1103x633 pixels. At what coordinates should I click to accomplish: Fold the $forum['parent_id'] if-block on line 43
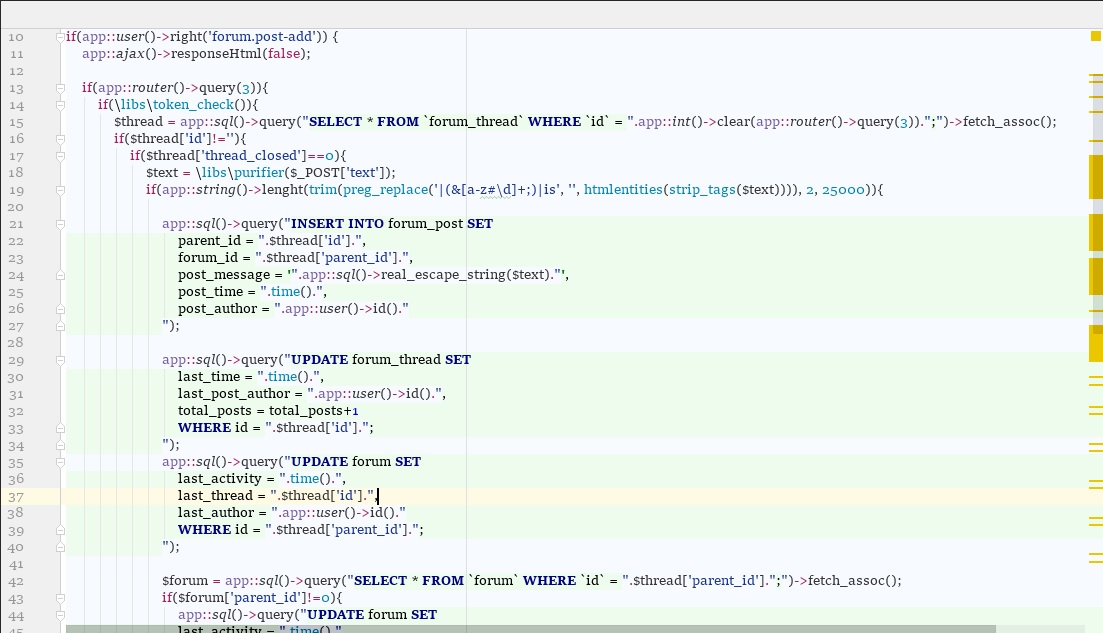[60, 598]
